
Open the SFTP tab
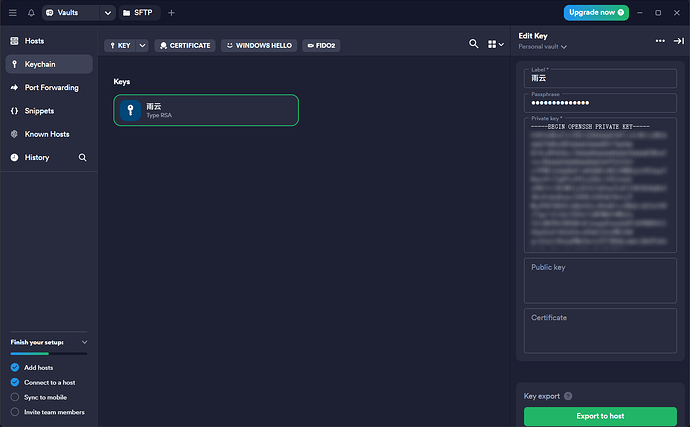(138, 13)
